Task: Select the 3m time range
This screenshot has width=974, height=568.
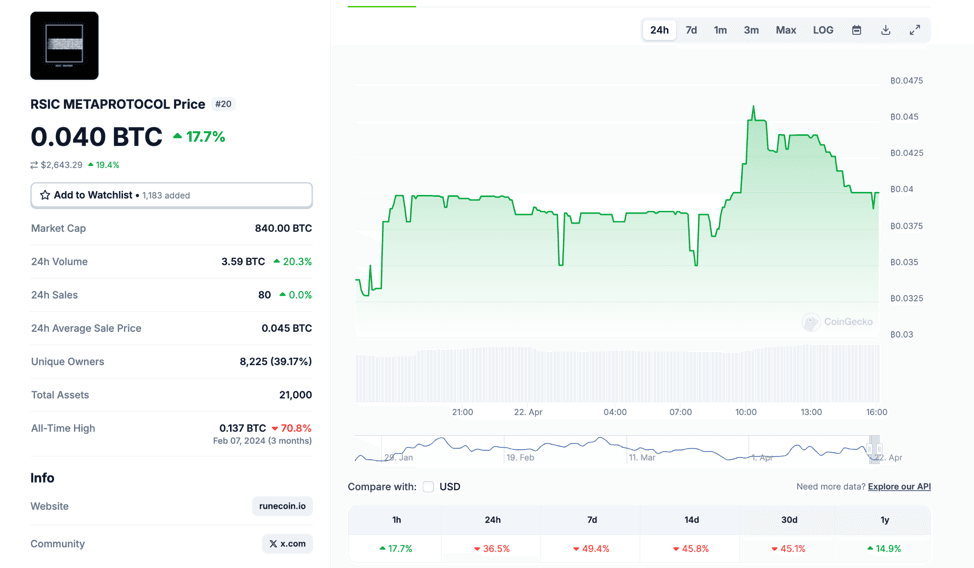Action: click(x=751, y=30)
